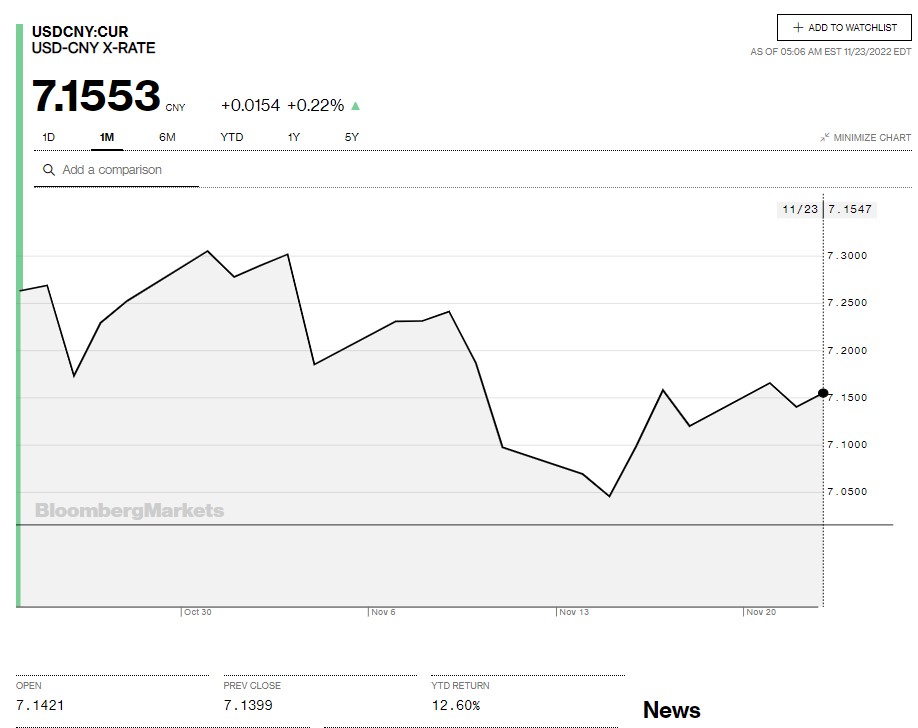Click the magnifier icon beside Add a comparison
This screenshot has width=918, height=728.
coord(48,170)
